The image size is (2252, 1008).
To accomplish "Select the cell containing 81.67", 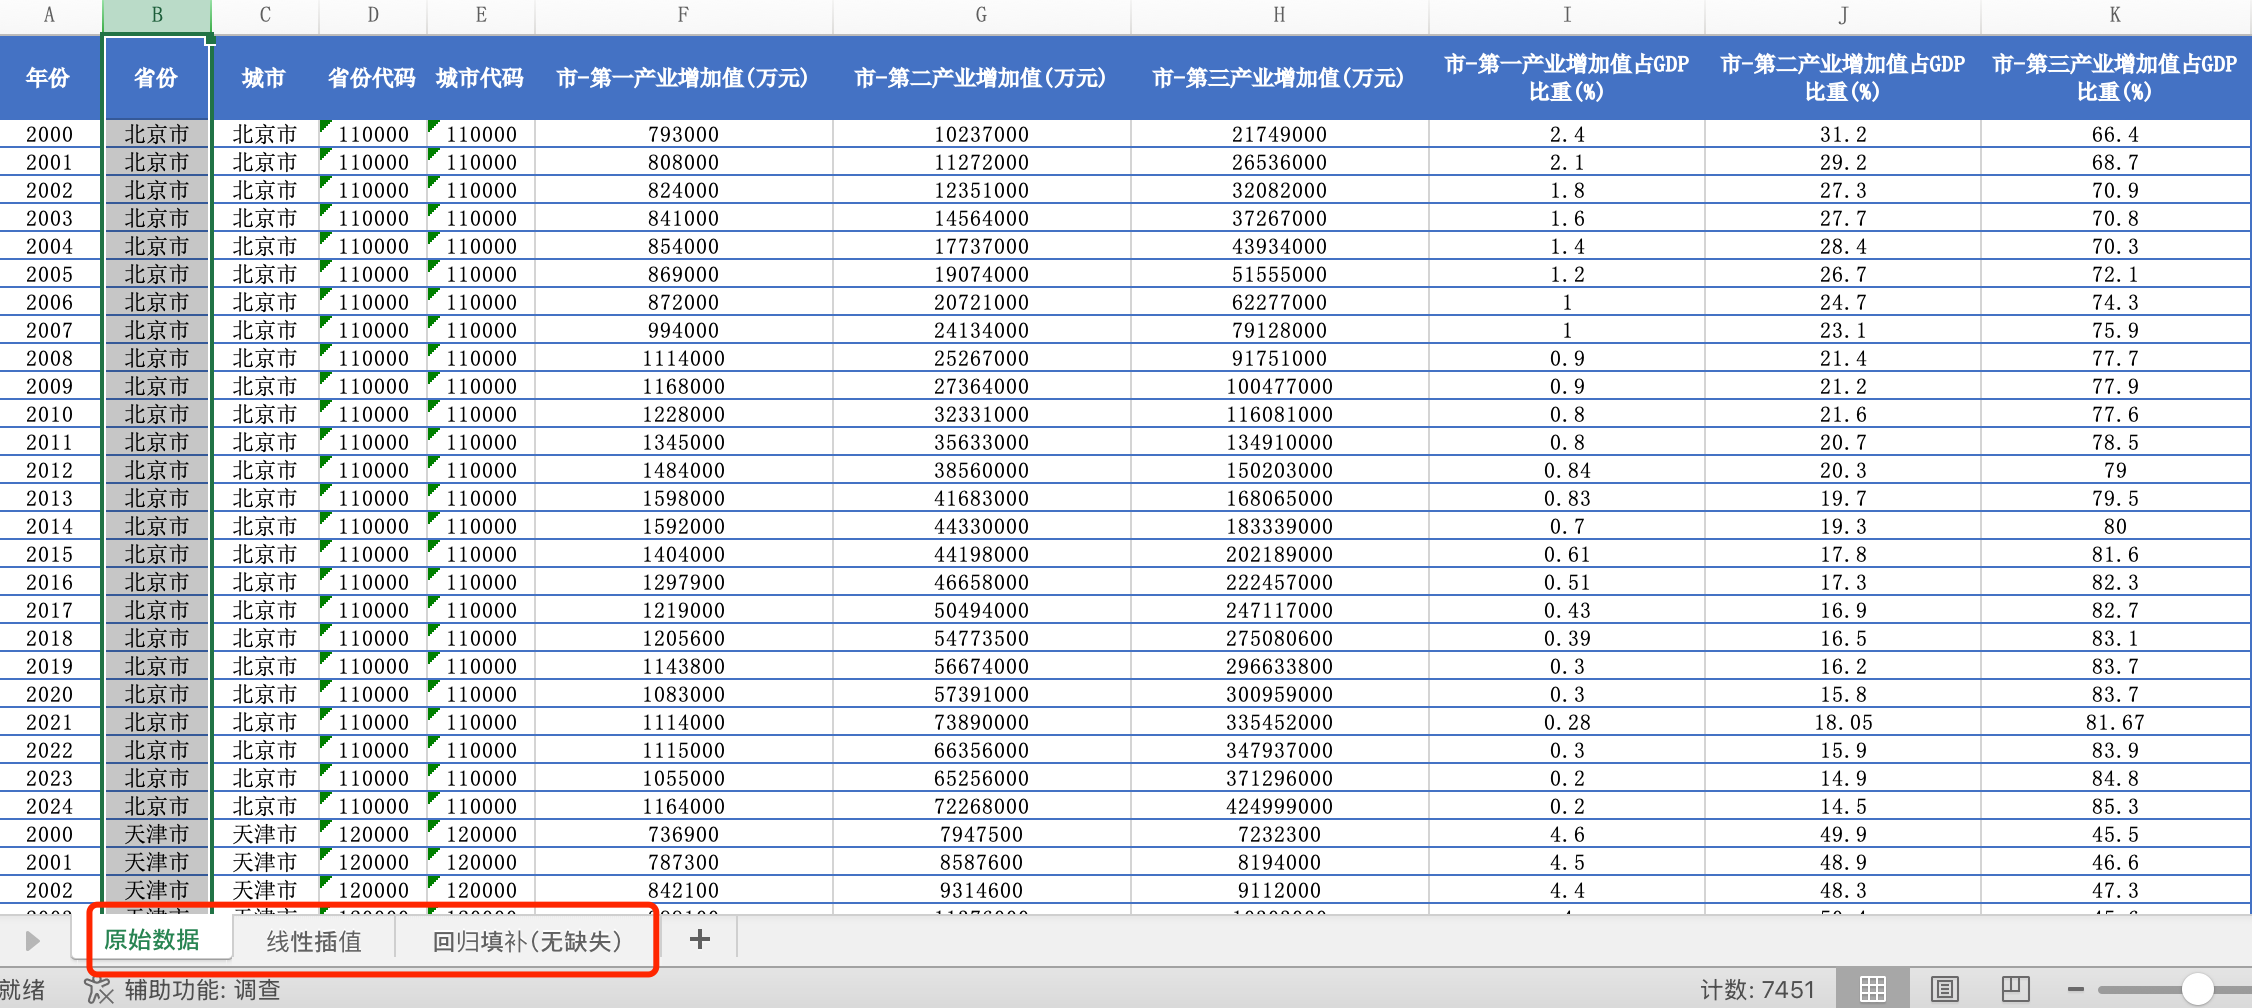I will tap(2115, 722).
